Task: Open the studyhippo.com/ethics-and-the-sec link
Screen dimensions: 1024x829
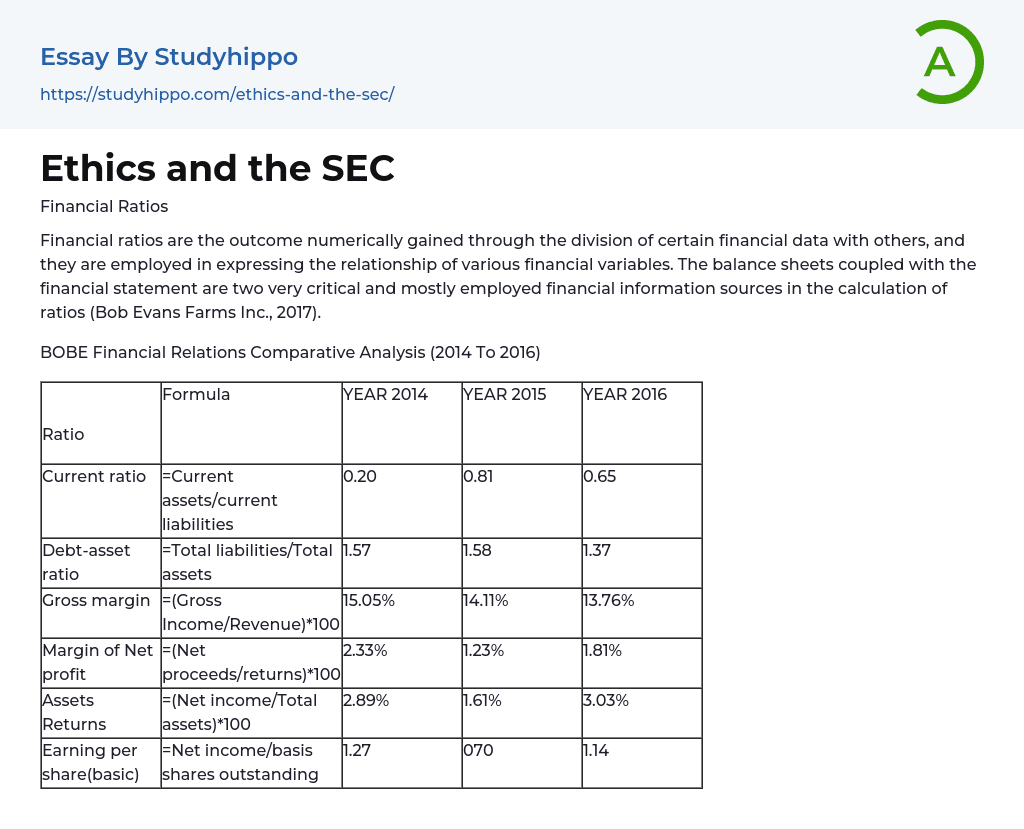Action: pyautogui.click(x=217, y=94)
